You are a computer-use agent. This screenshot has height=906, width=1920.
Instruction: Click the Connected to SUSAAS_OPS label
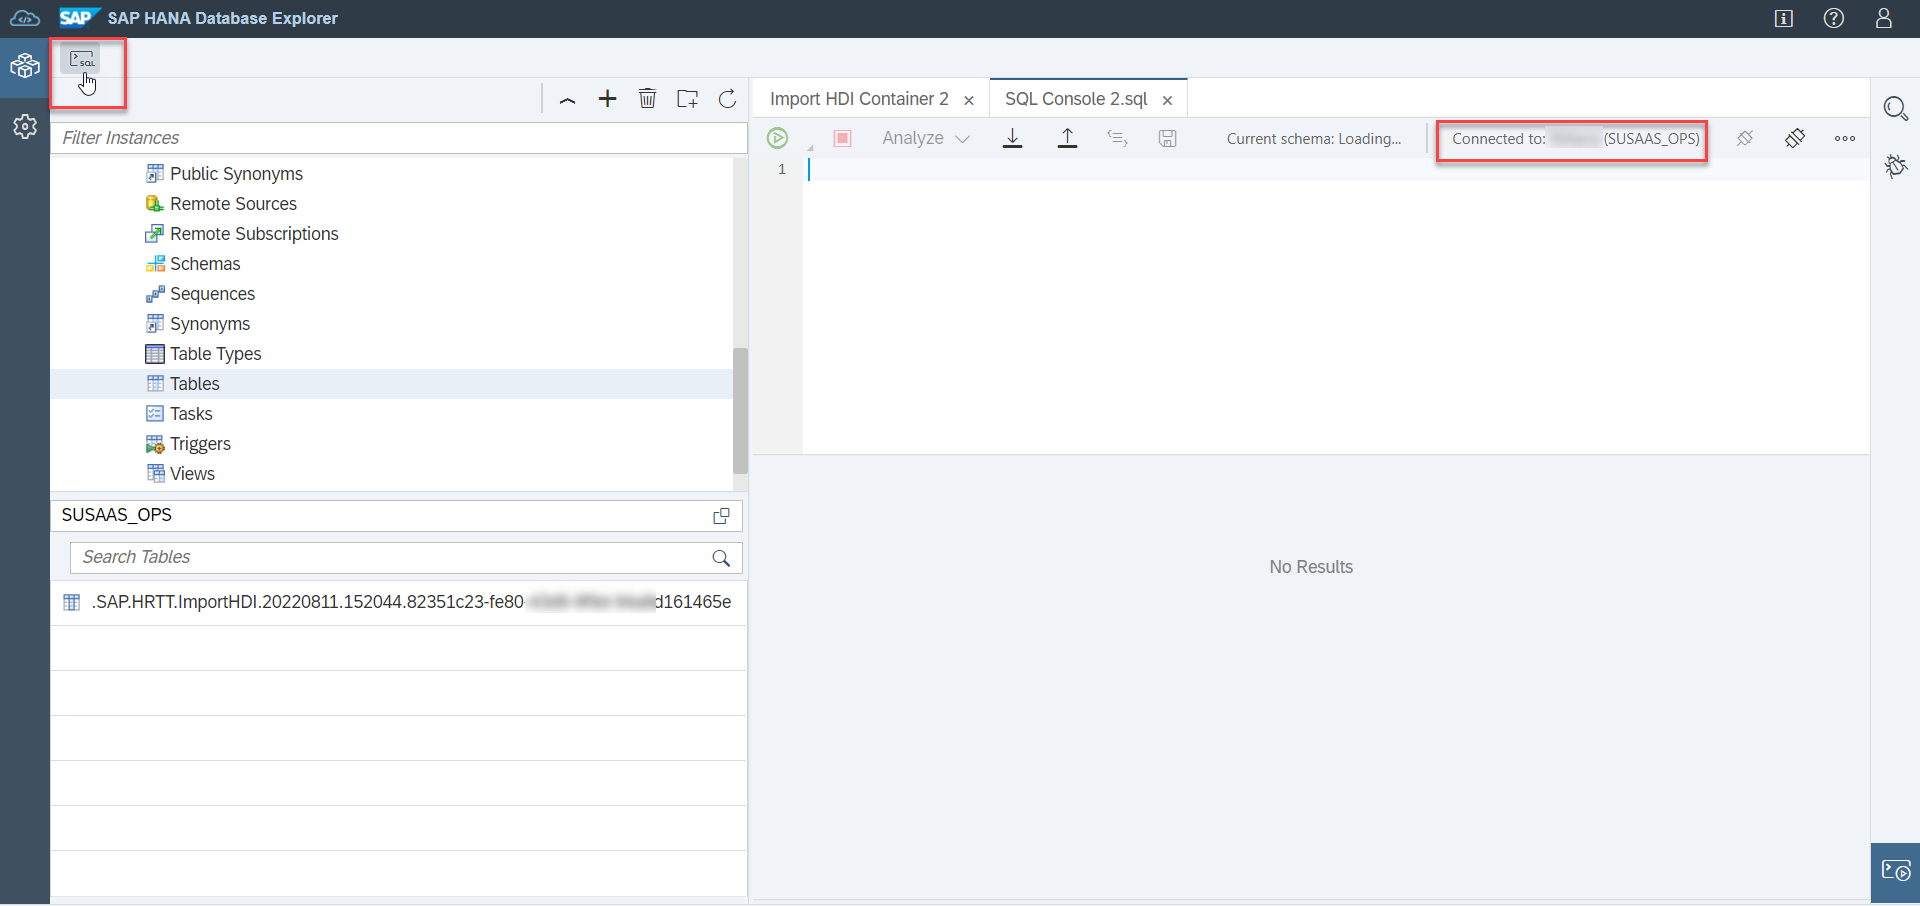1574,139
